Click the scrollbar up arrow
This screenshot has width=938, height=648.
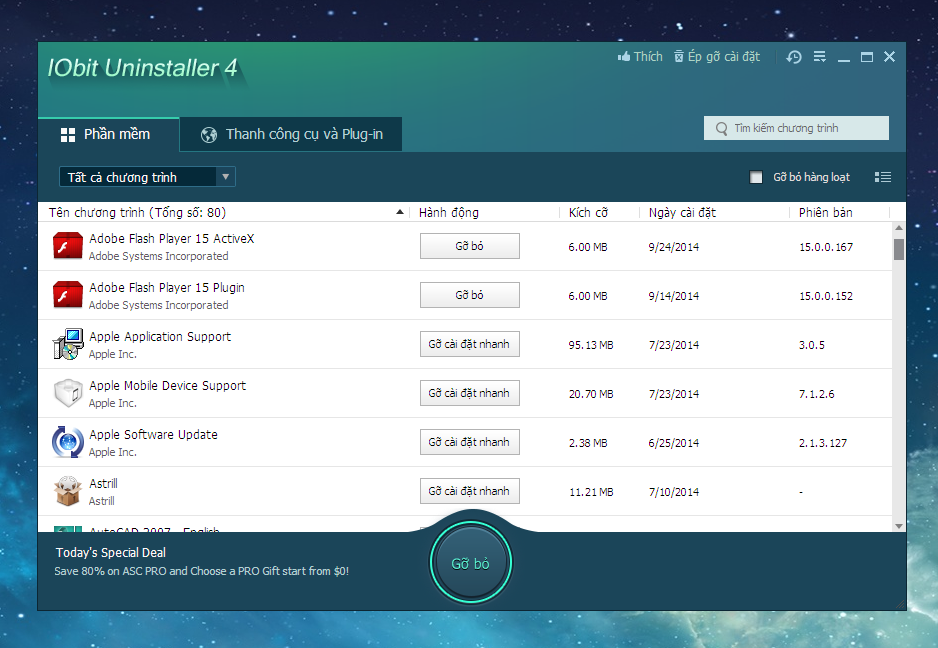(899, 228)
